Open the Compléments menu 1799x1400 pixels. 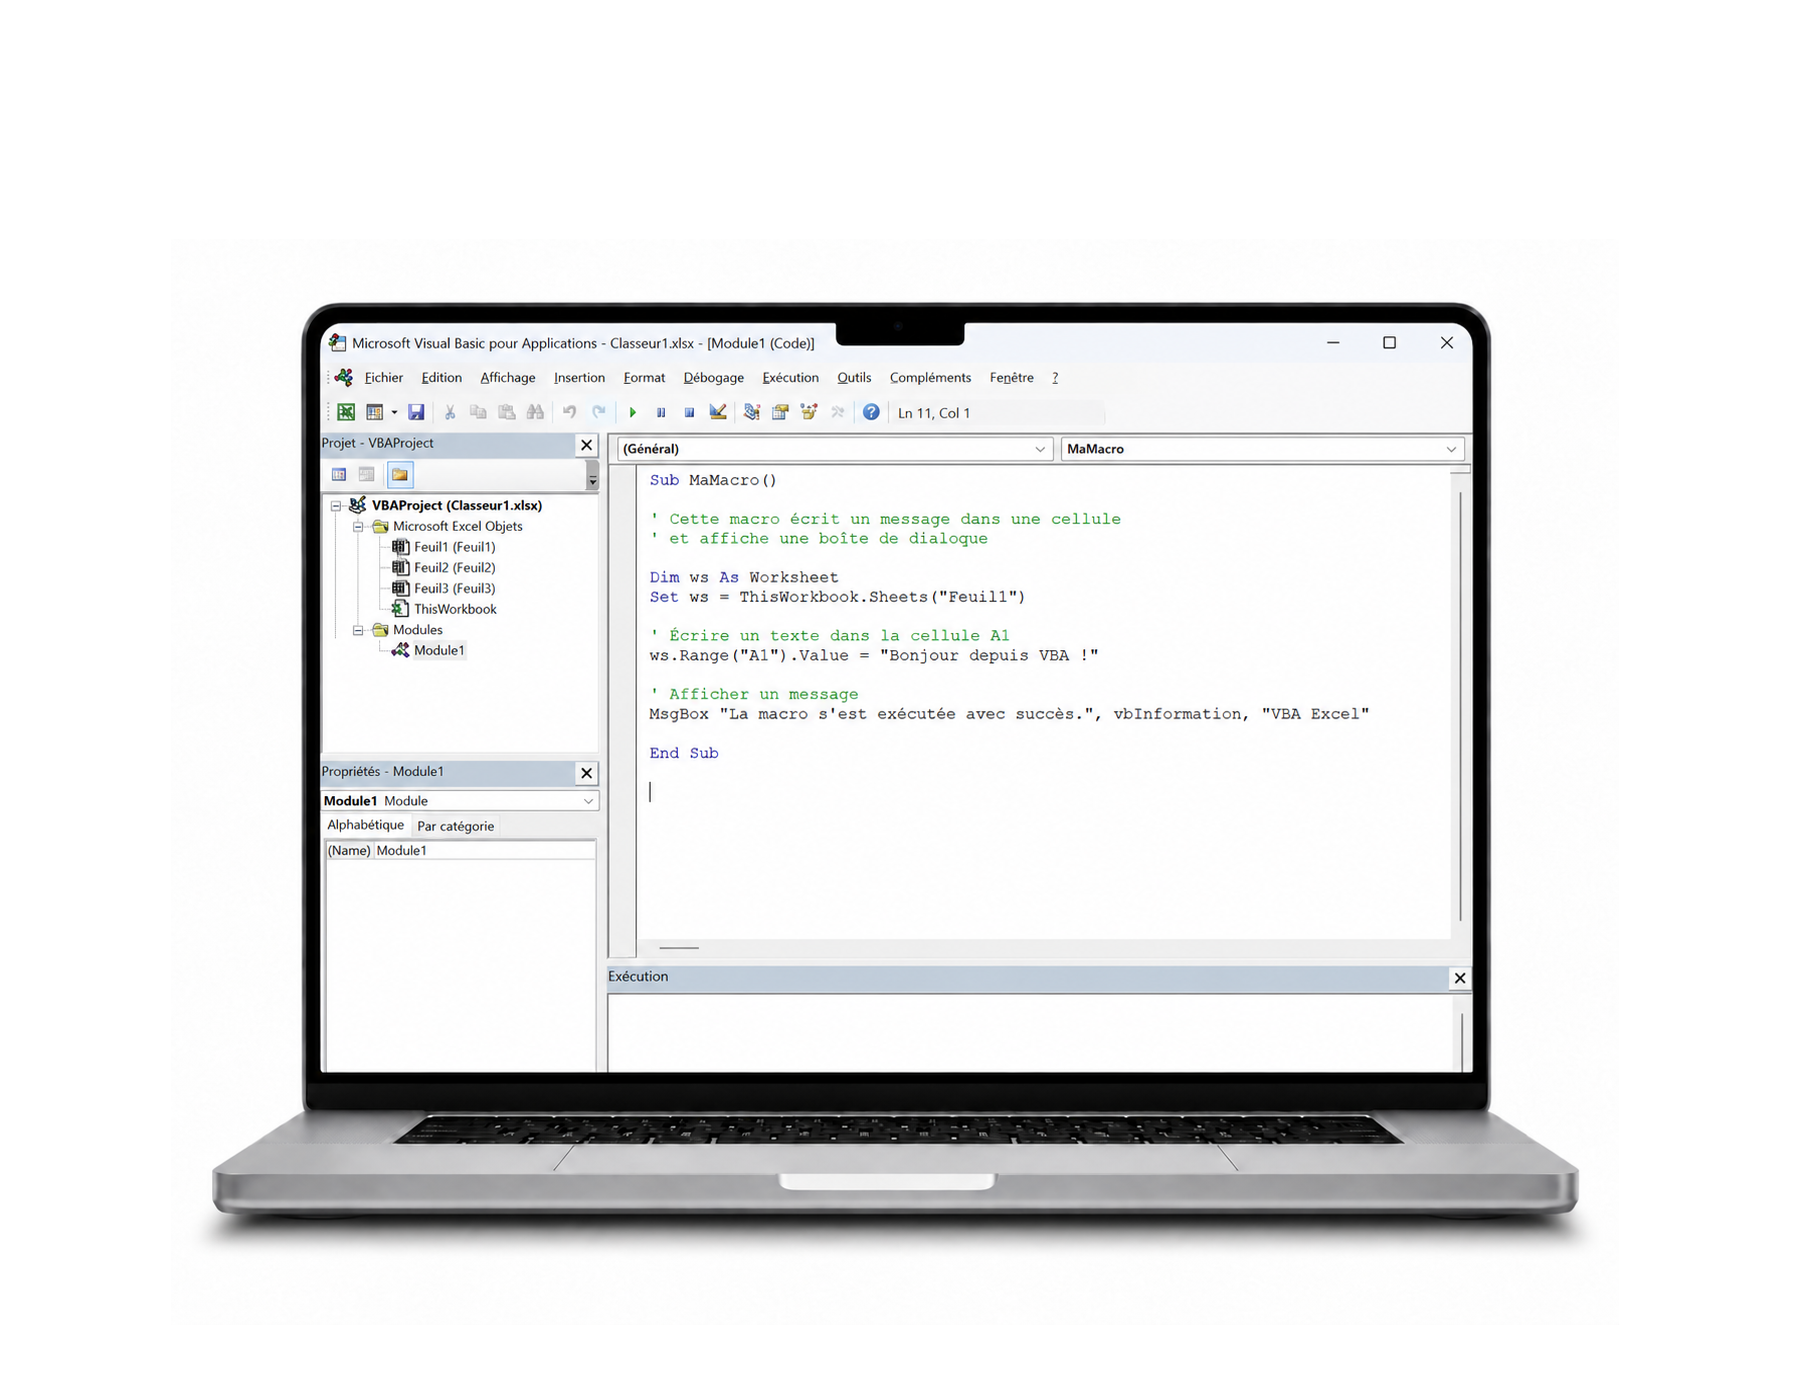[930, 378]
